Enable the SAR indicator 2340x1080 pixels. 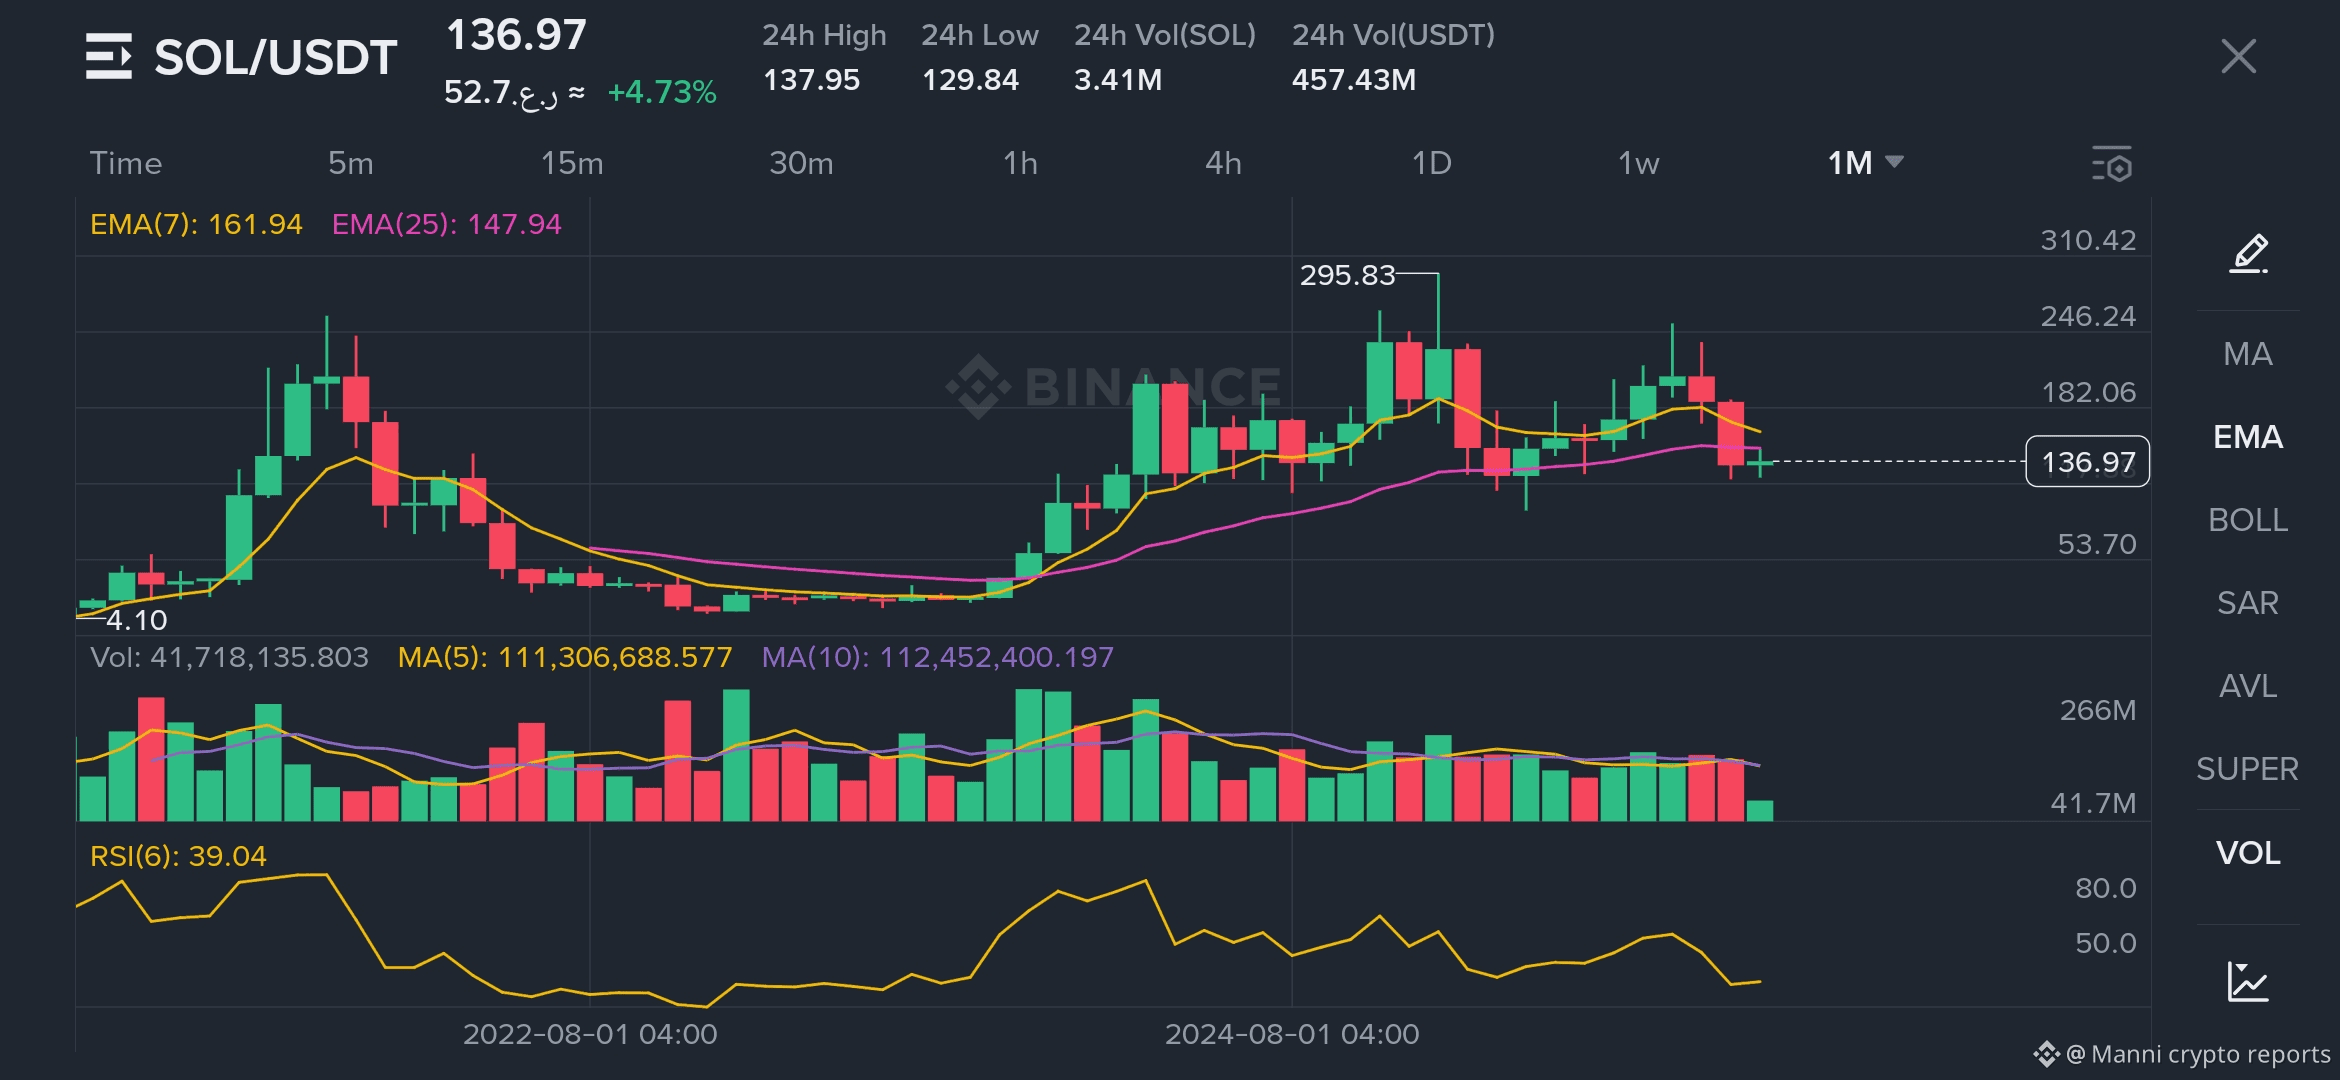[x=2248, y=603]
